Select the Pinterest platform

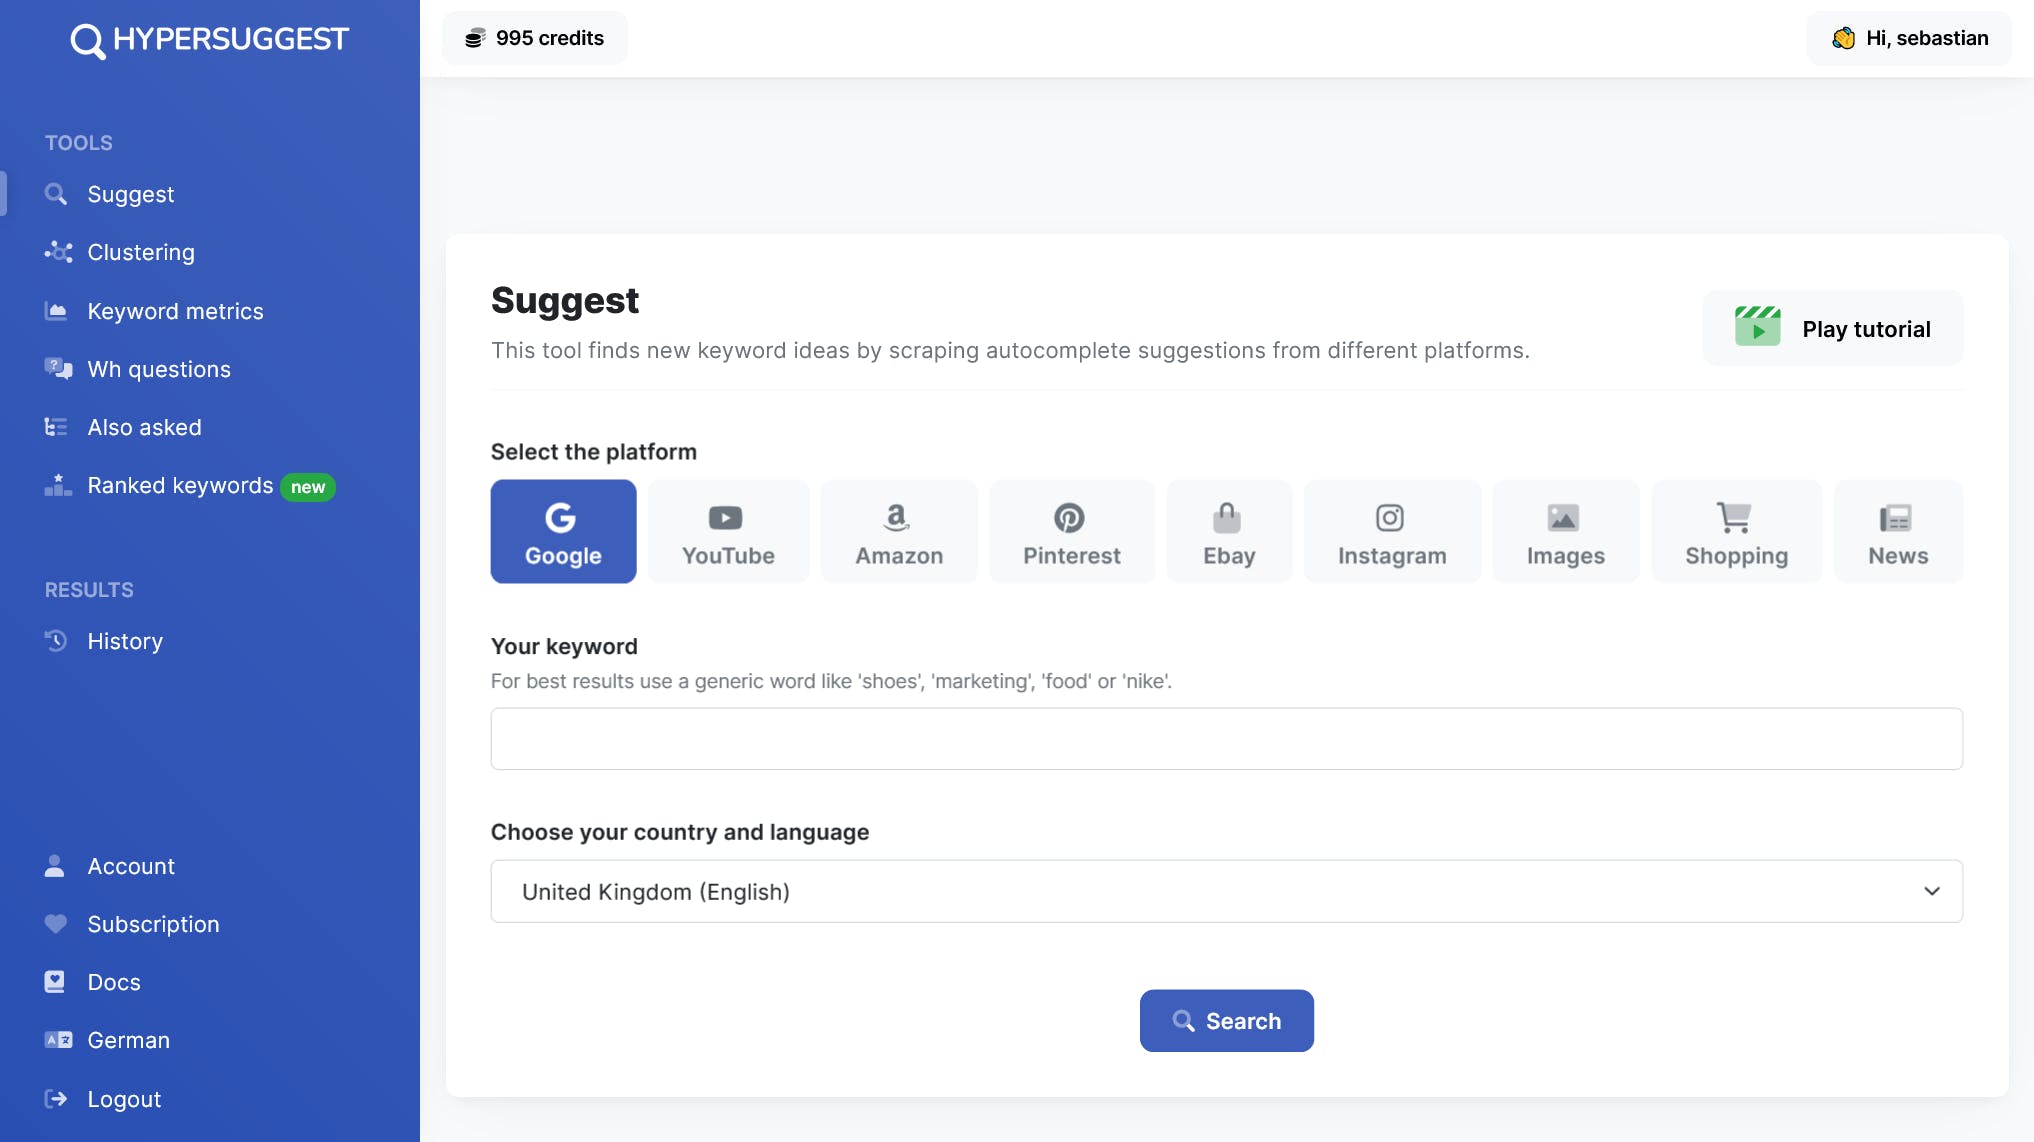(x=1071, y=531)
